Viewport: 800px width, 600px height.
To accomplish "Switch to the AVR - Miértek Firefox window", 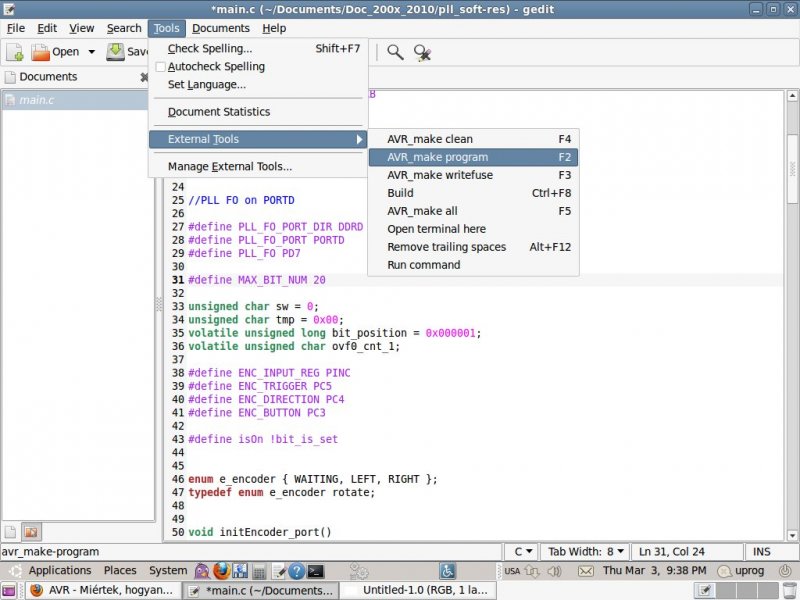I will tap(102, 590).
